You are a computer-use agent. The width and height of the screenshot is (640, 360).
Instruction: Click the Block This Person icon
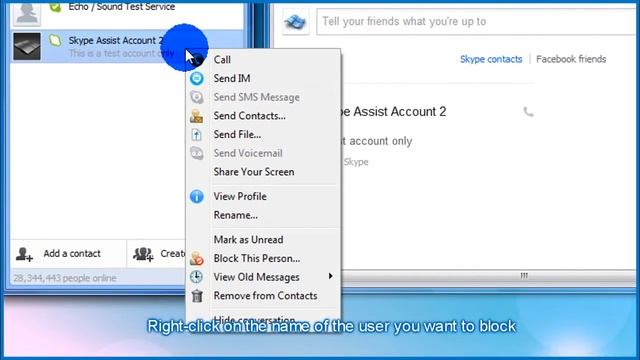point(197,258)
